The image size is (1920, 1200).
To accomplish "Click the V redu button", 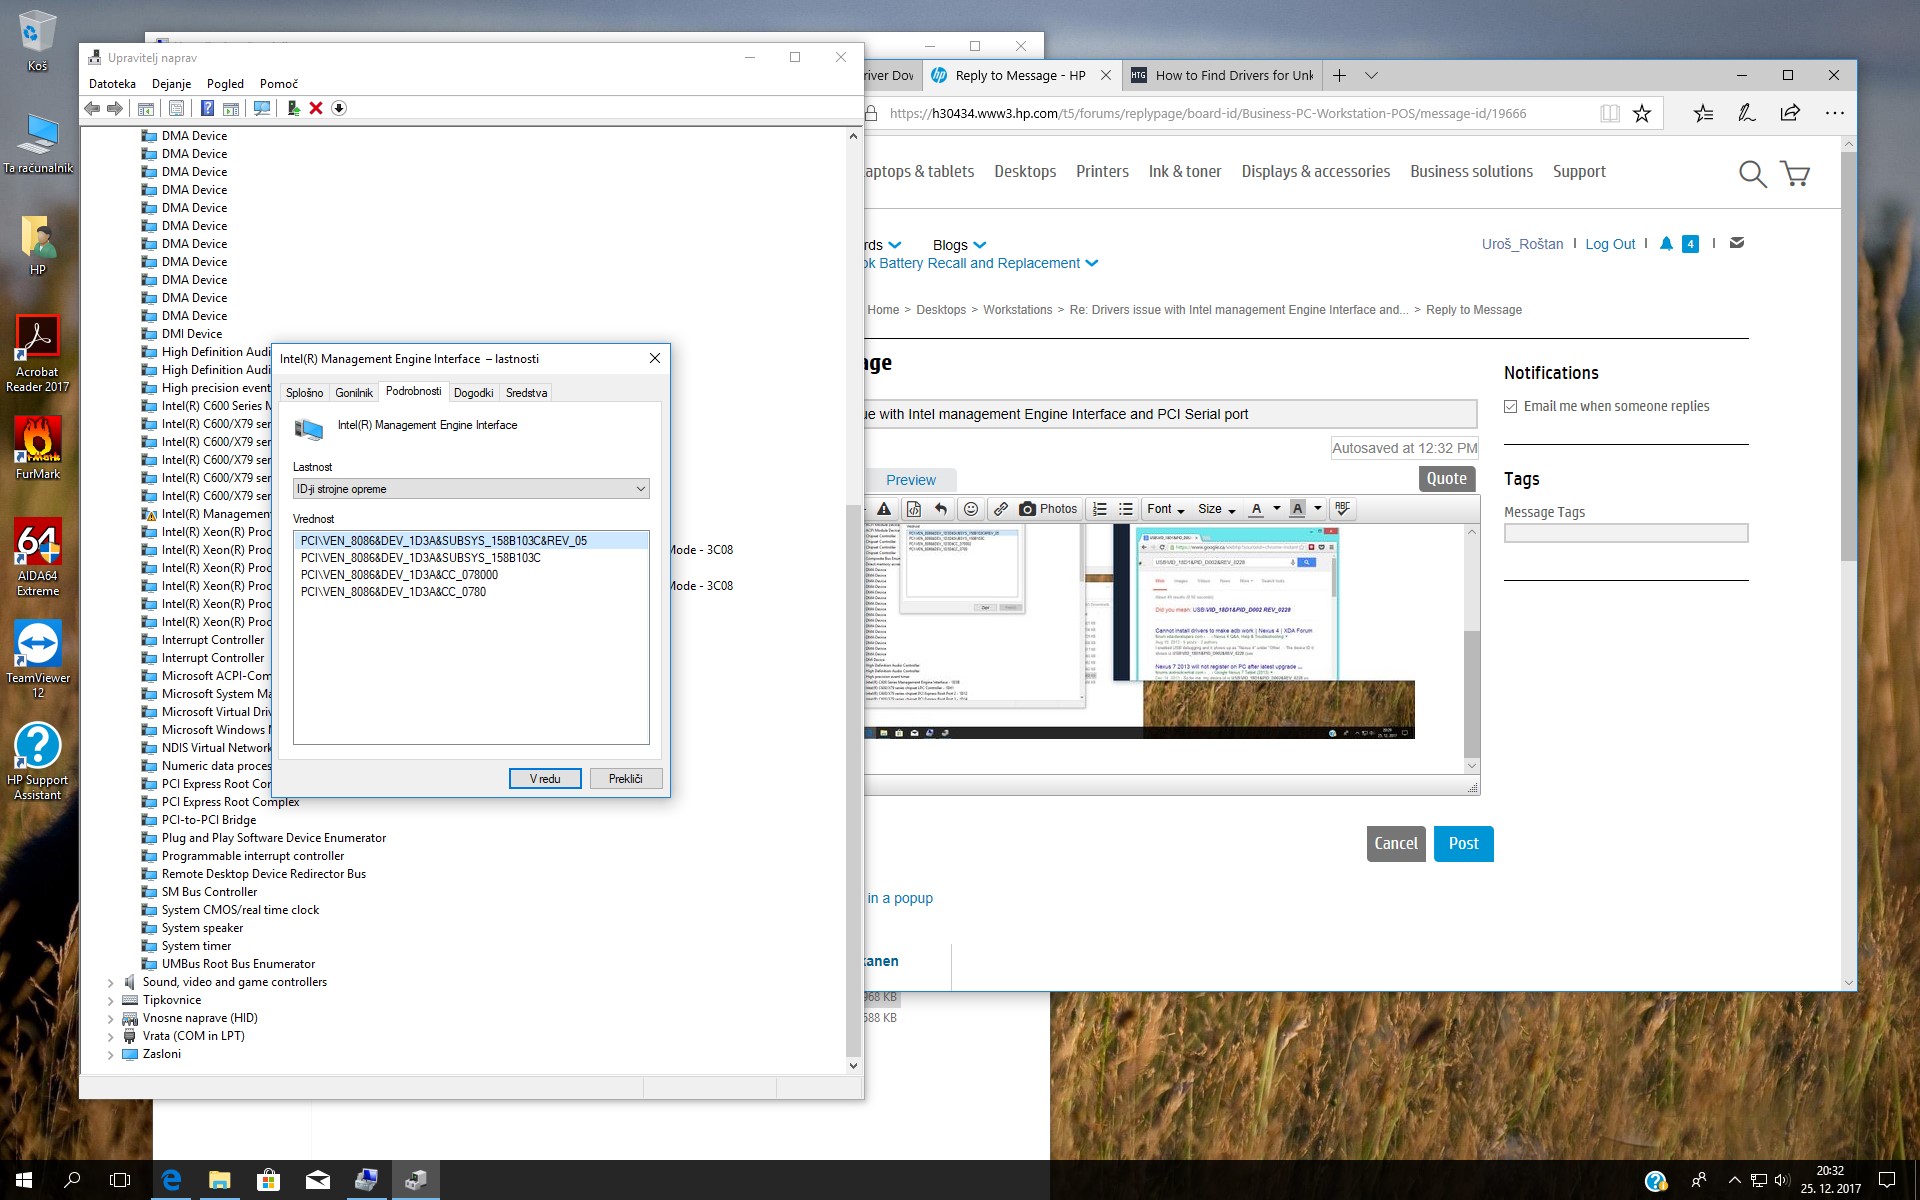I will (x=545, y=779).
